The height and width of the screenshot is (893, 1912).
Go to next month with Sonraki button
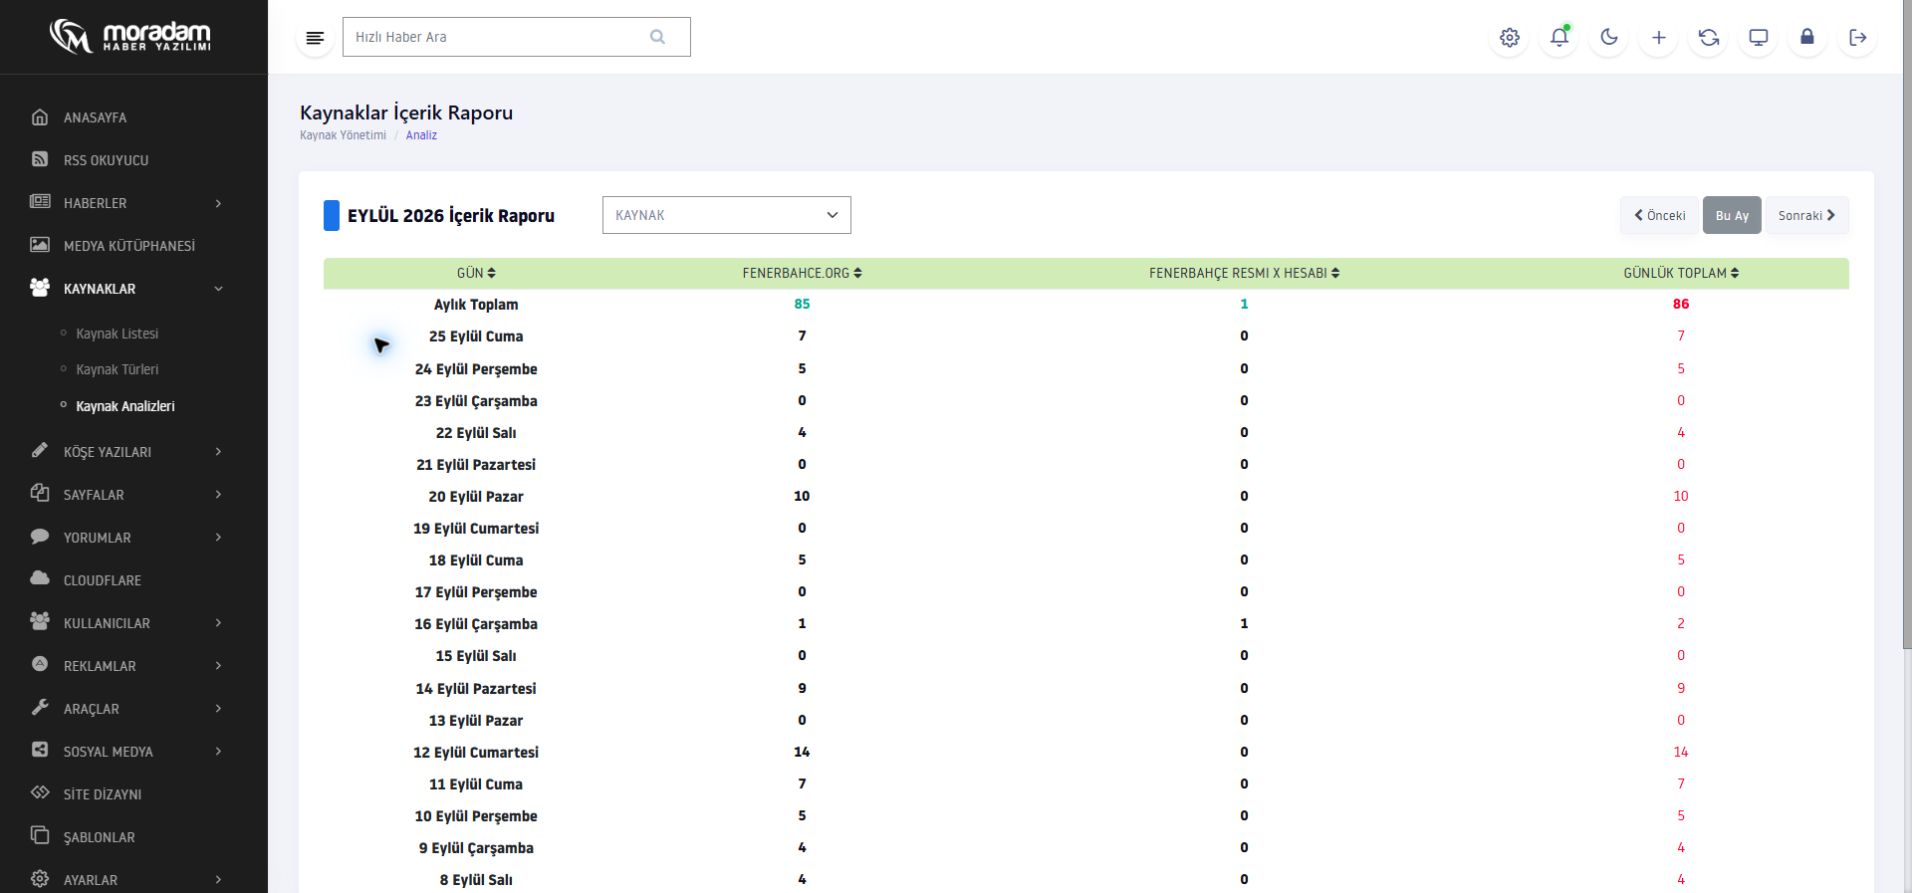[1807, 215]
